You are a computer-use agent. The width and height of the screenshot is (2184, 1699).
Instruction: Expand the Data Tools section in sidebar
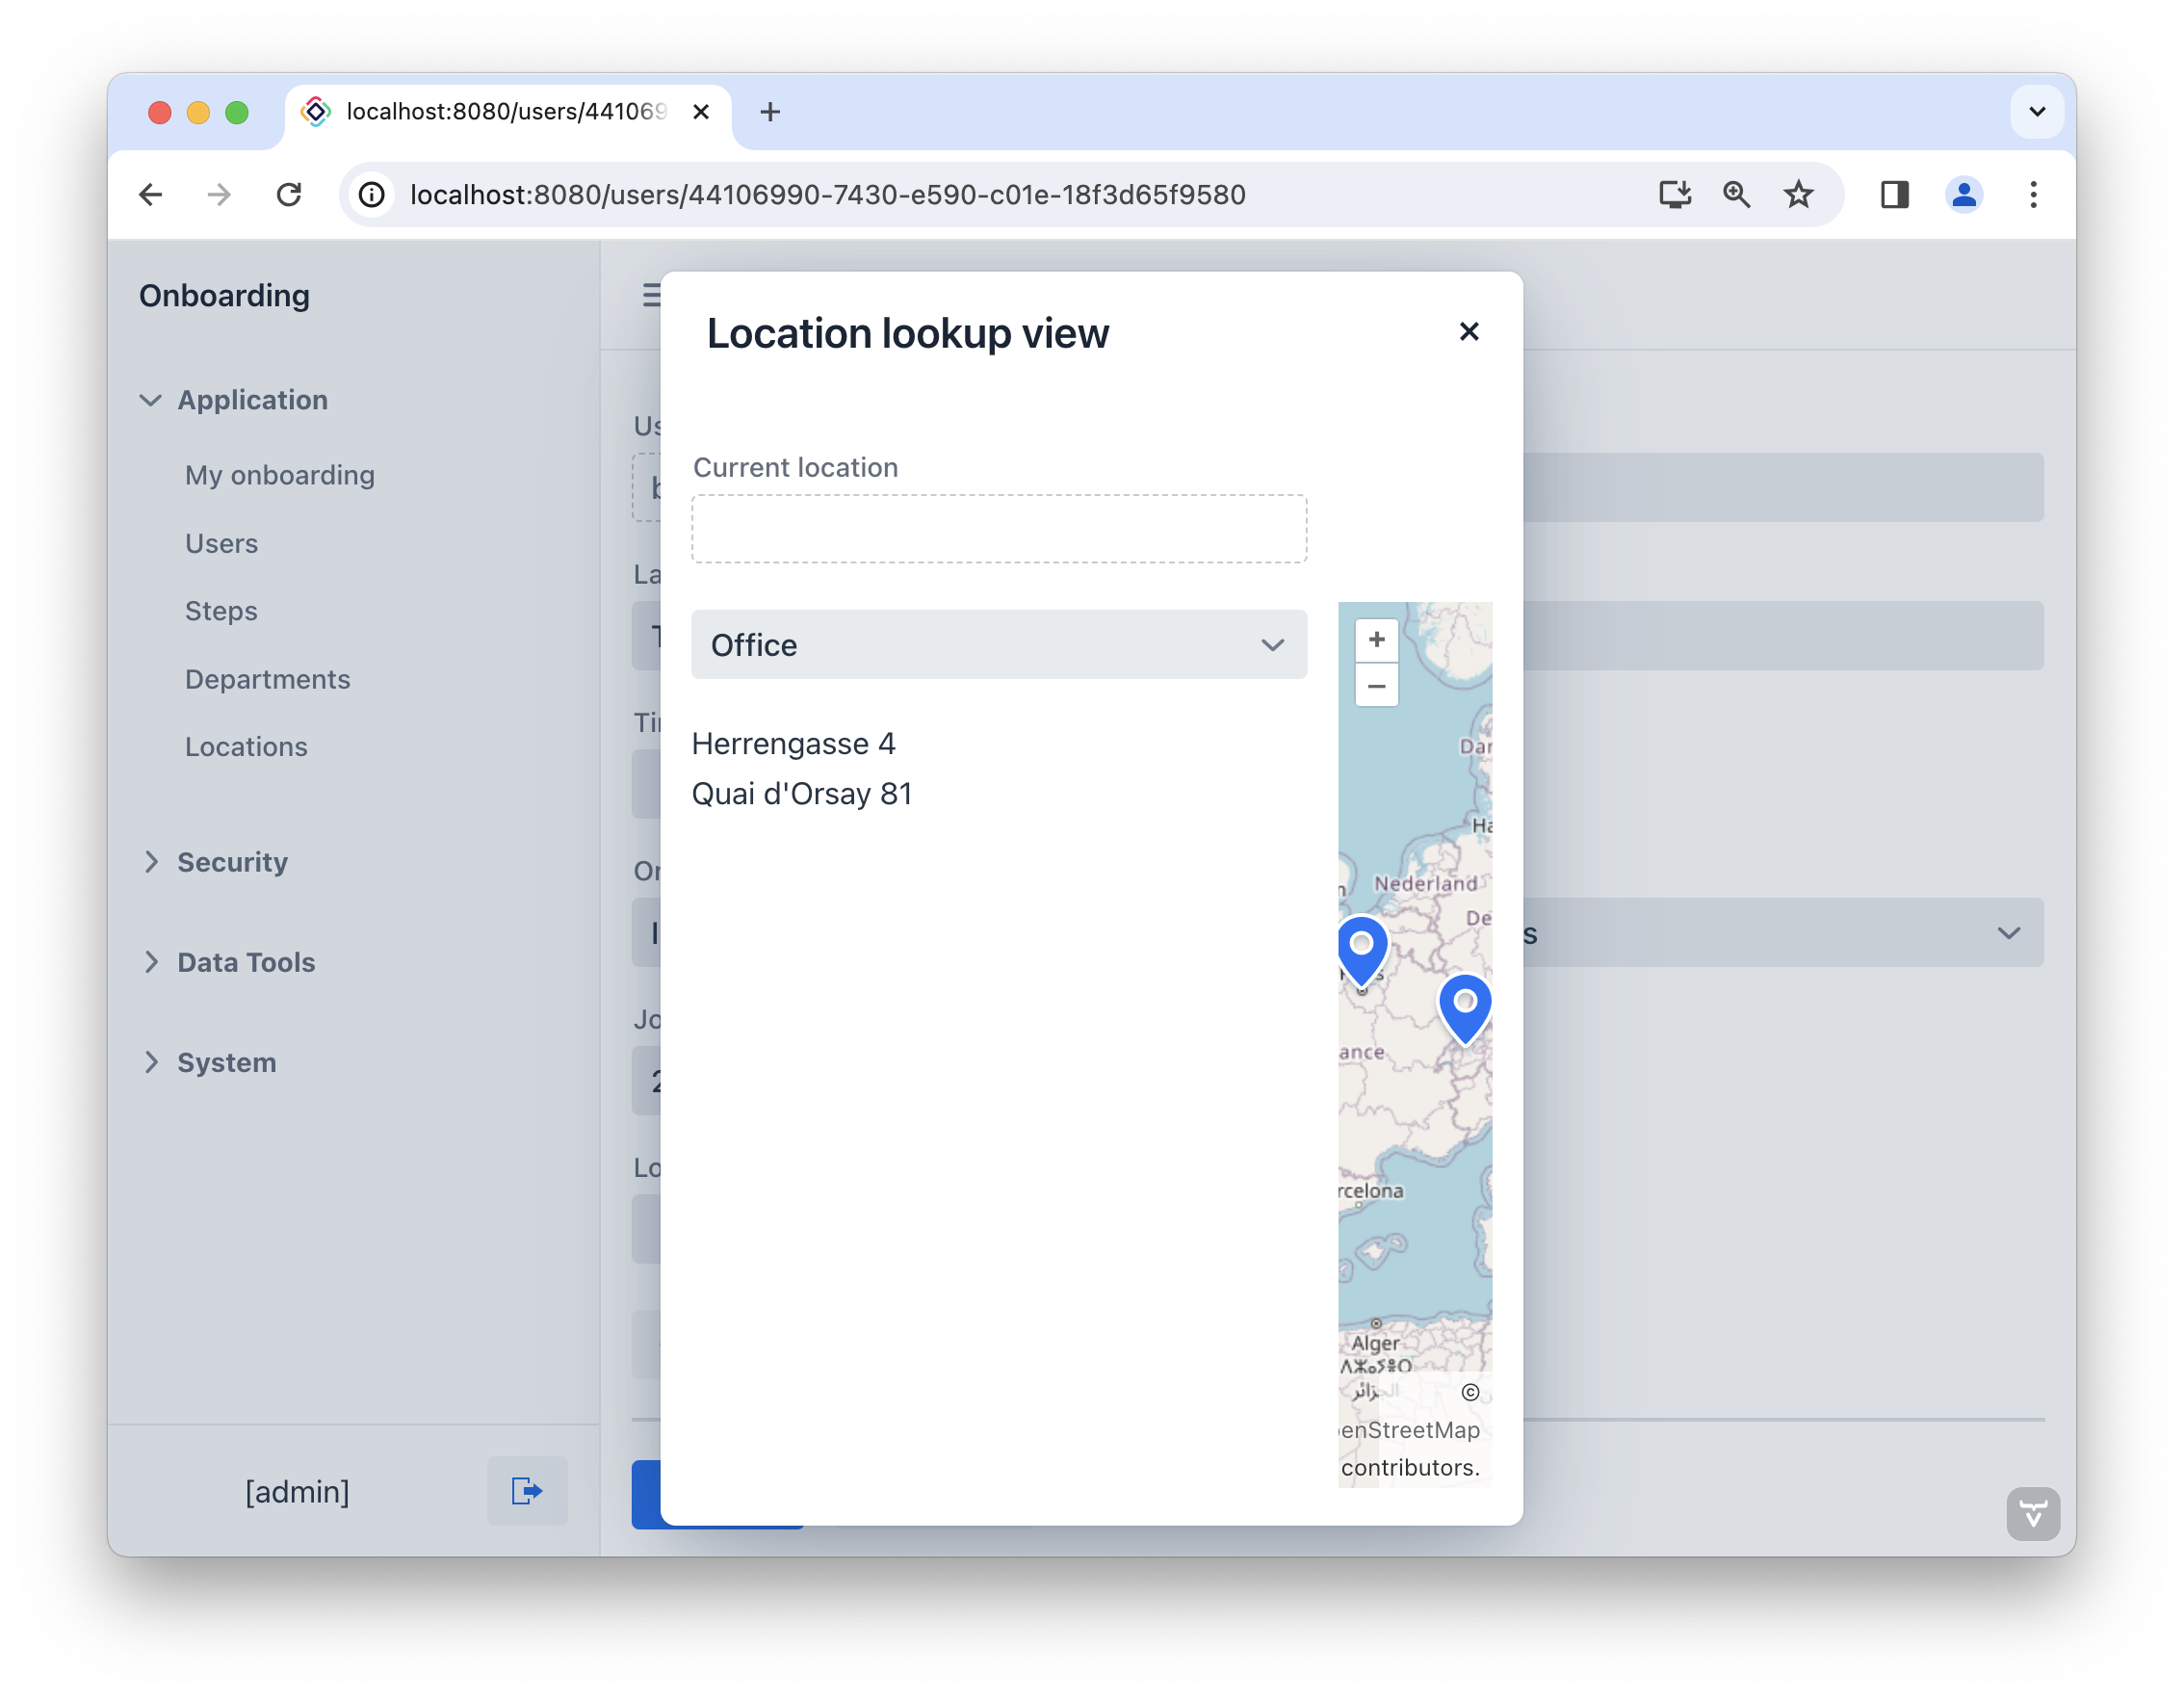tap(247, 961)
